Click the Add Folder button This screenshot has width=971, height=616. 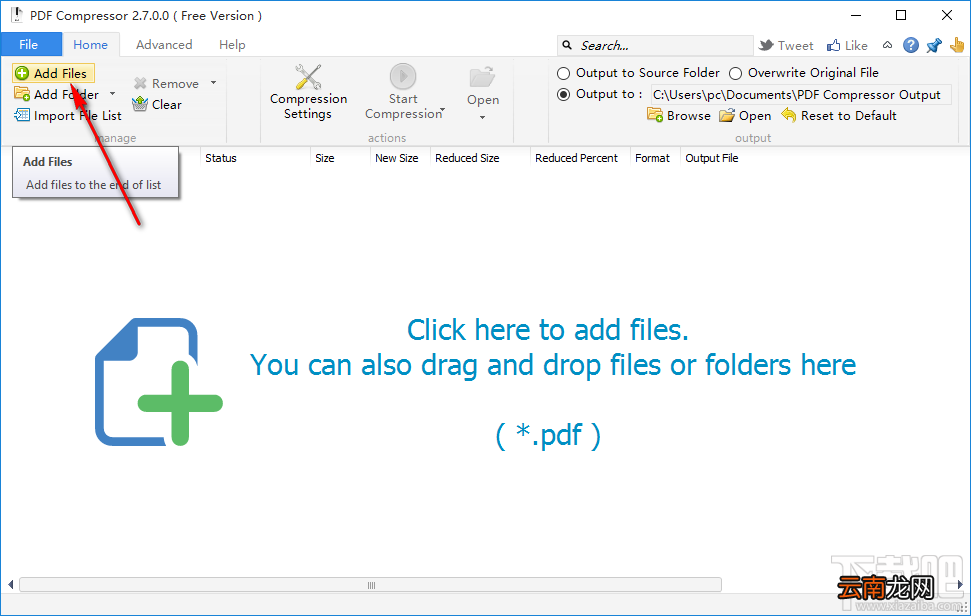click(57, 94)
